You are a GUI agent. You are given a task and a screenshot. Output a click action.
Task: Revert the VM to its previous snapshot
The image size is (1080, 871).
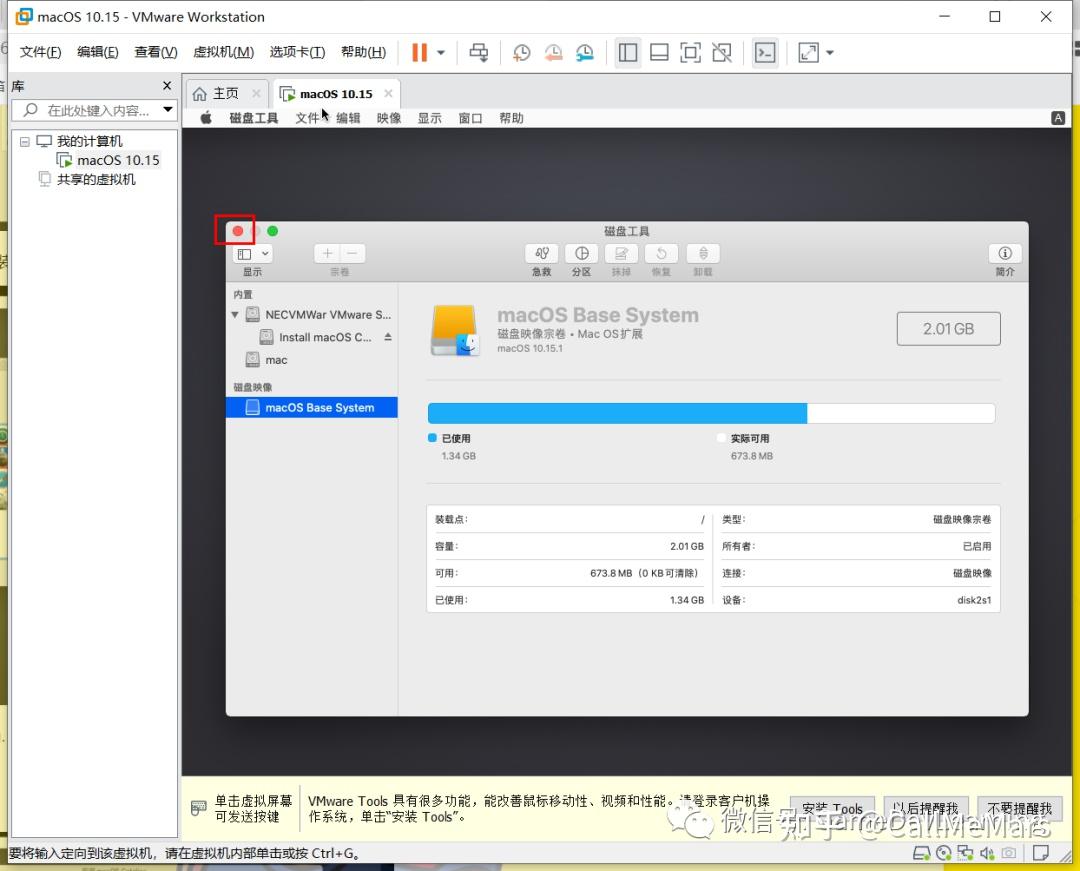(553, 52)
